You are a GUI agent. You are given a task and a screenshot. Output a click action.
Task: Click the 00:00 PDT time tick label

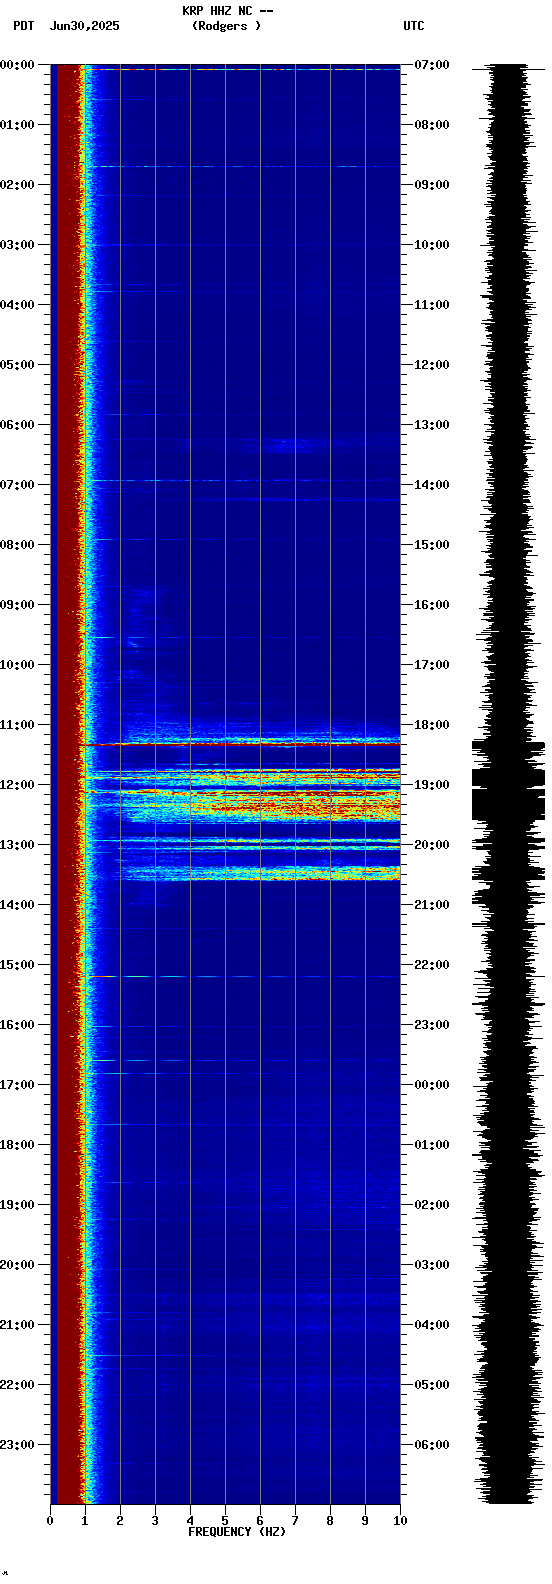pyautogui.click(x=17, y=65)
